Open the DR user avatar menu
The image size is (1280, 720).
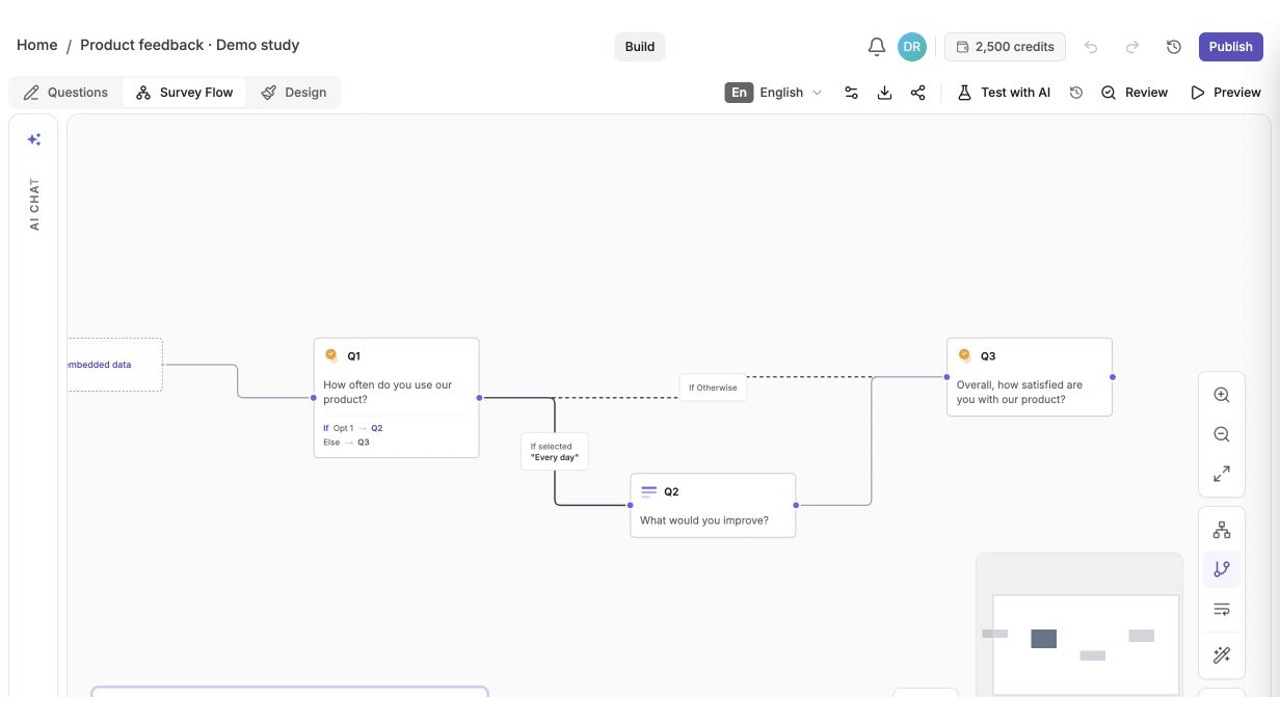(912, 47)
